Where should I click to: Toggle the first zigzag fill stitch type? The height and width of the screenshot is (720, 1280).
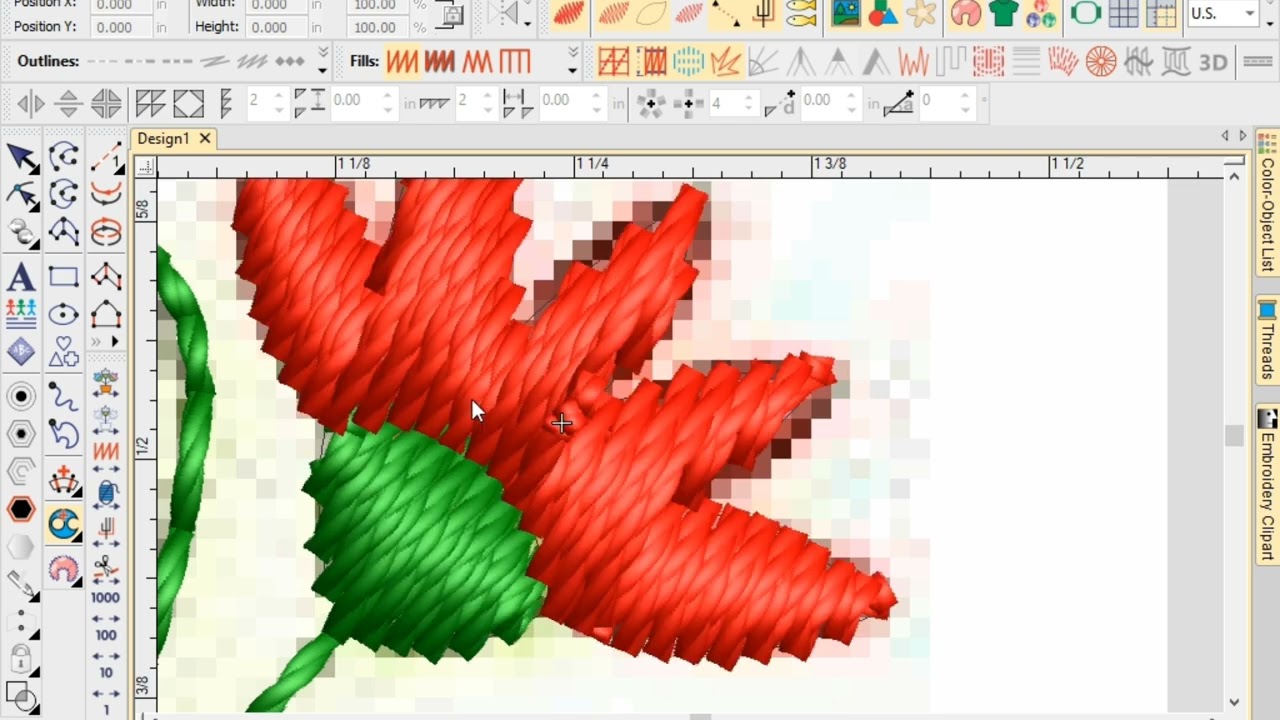tap(402, 62)
